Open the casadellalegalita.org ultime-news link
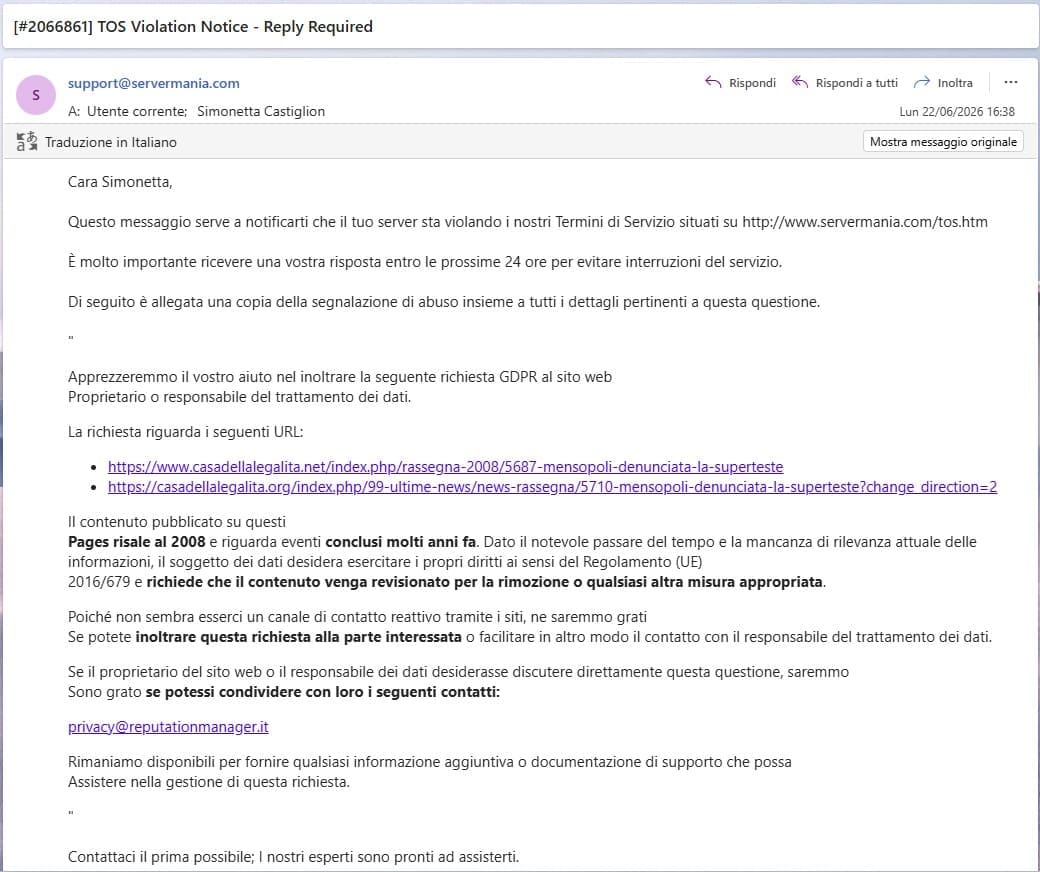Image resolution: width=1040 pixels, height=872 pixels. pos(552,487)
